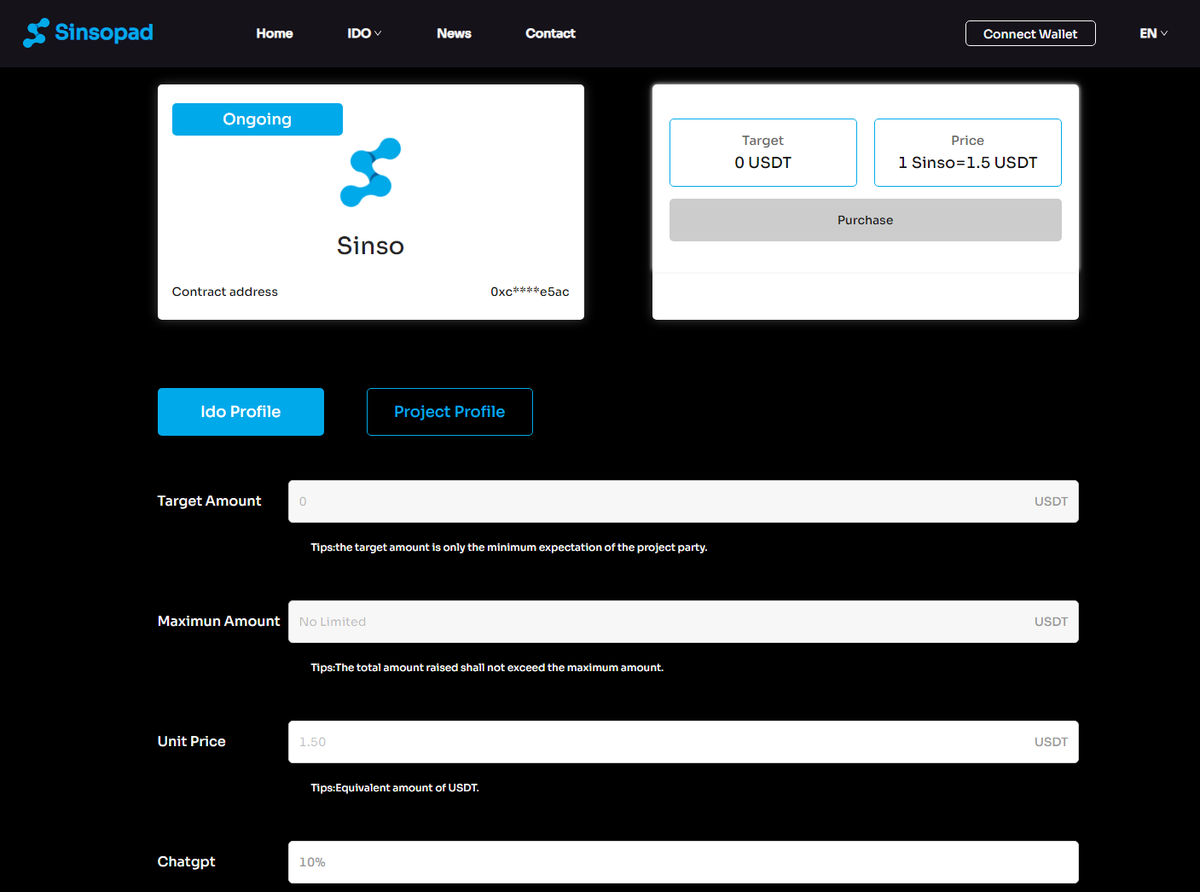The width and height of the screenshot is (1200, 892).
Task: Click the Target 0 USDT box
Action: point(763,152)
